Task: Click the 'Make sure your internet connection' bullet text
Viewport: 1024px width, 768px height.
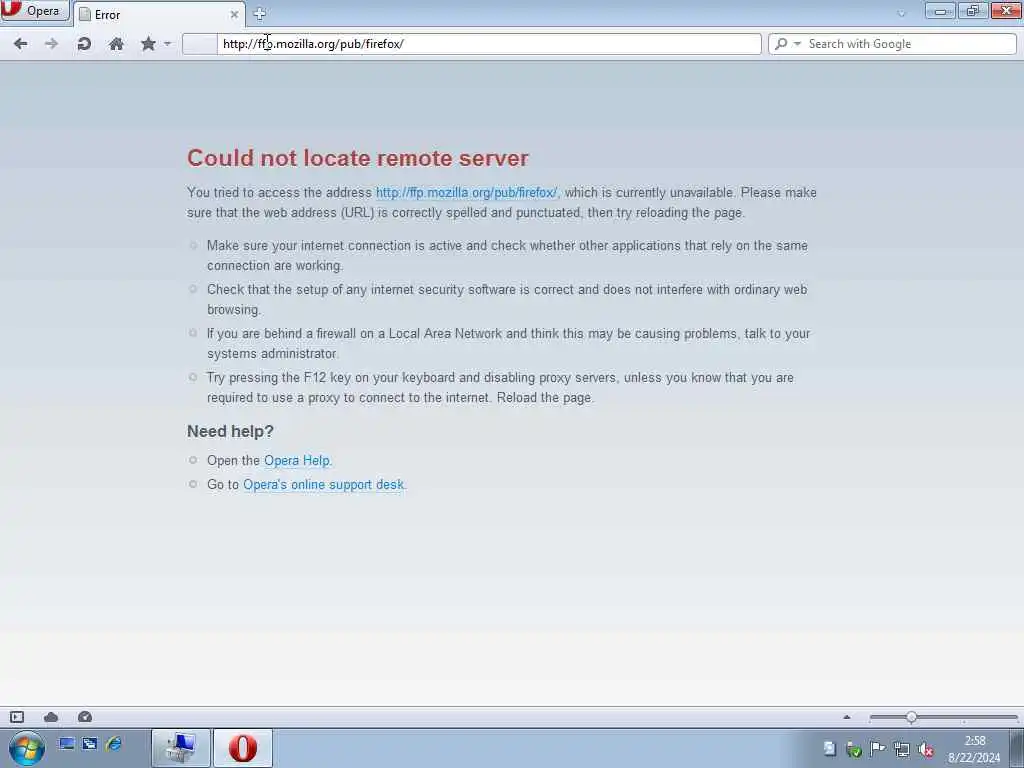Action: click(x=507, y=255)
